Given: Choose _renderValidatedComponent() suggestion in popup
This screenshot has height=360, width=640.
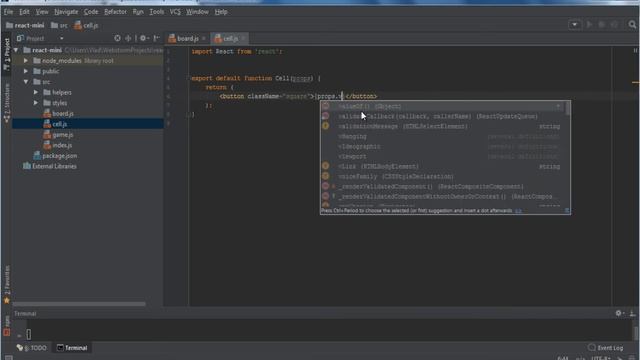Looking at the screenshot, I should point(442,187).
